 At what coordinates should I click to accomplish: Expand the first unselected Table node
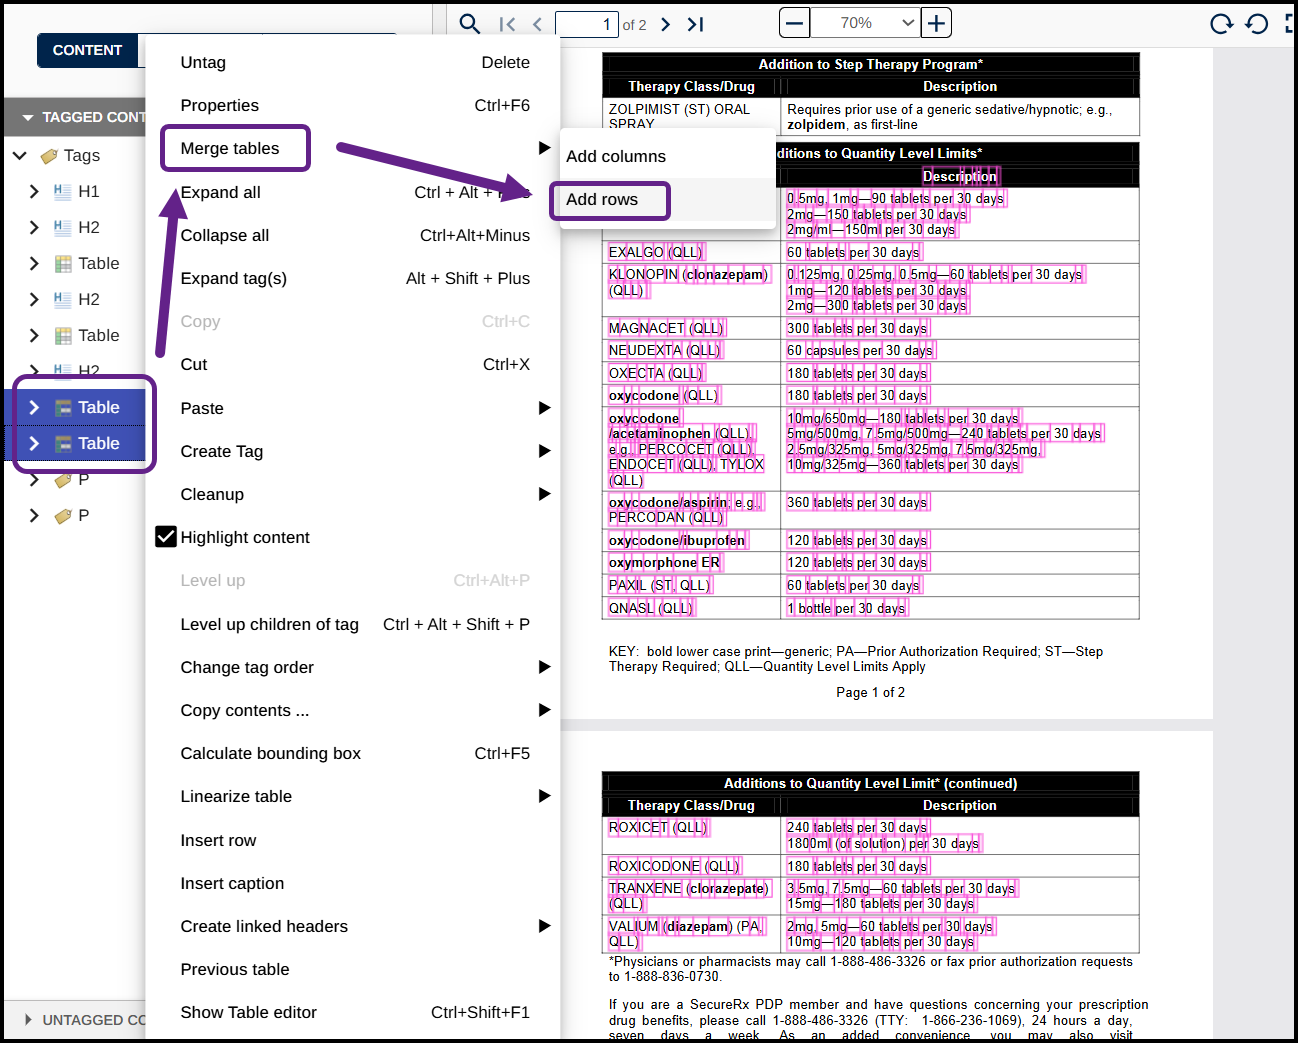(x=34, y=264)
